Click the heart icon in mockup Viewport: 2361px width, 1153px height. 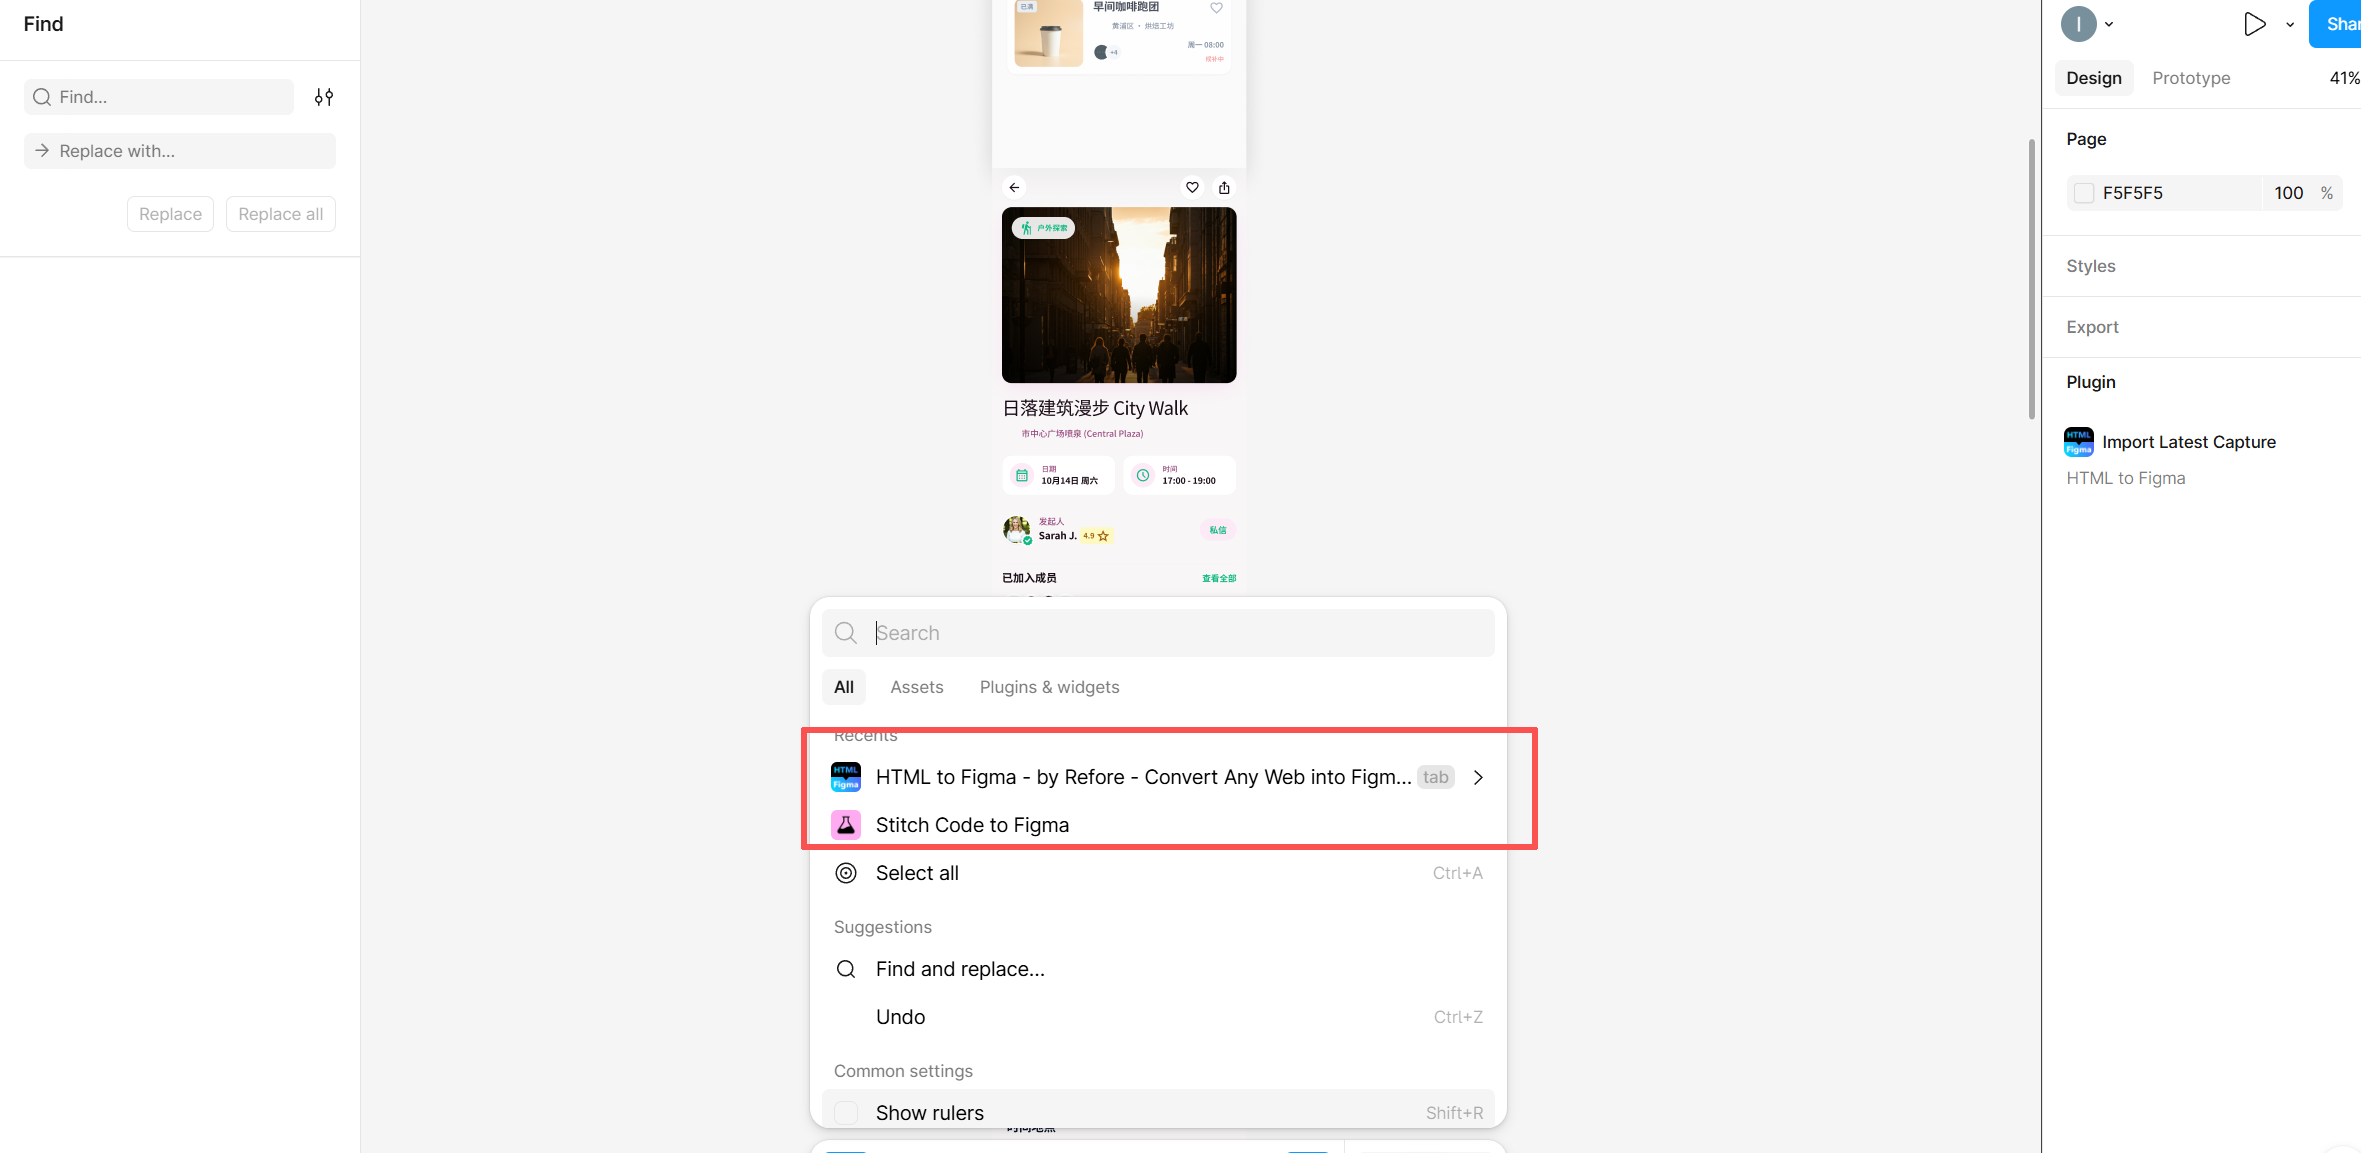pos(1192,187)
